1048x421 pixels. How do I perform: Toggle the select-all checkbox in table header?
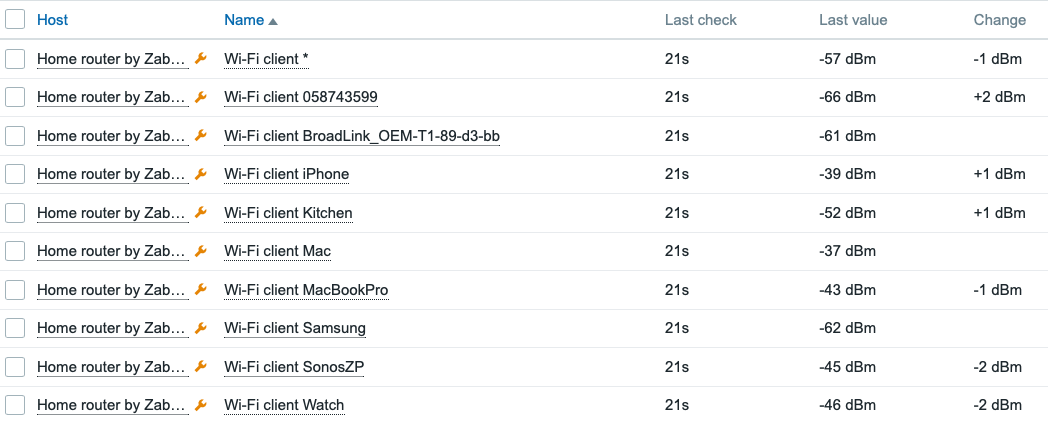[x=14, y=20]
